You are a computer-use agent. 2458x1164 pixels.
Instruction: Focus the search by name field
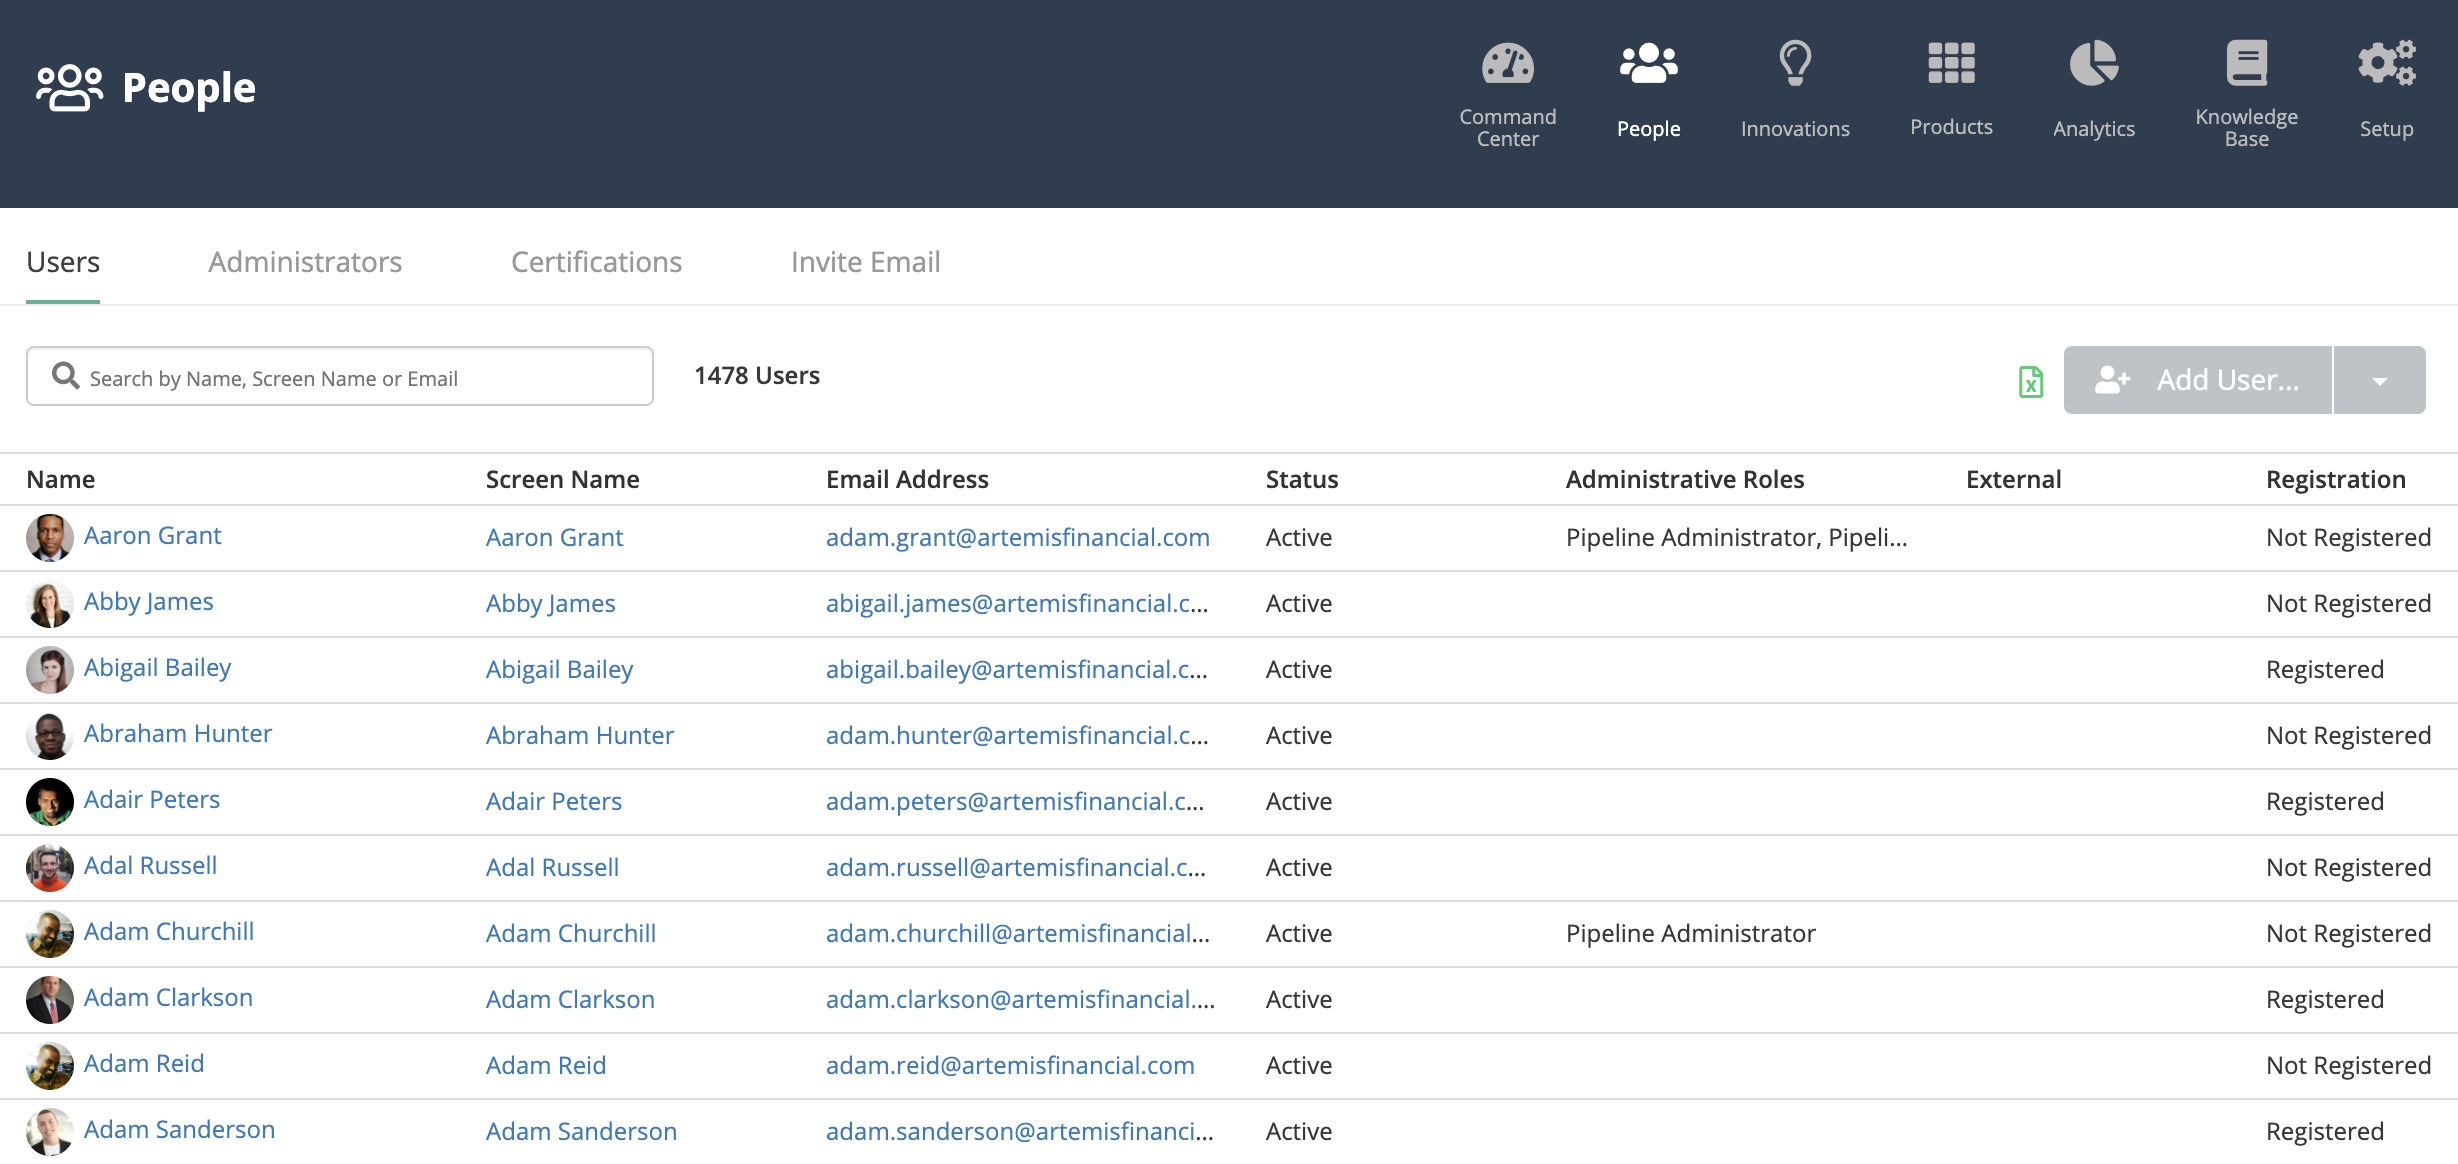[340, 376]
